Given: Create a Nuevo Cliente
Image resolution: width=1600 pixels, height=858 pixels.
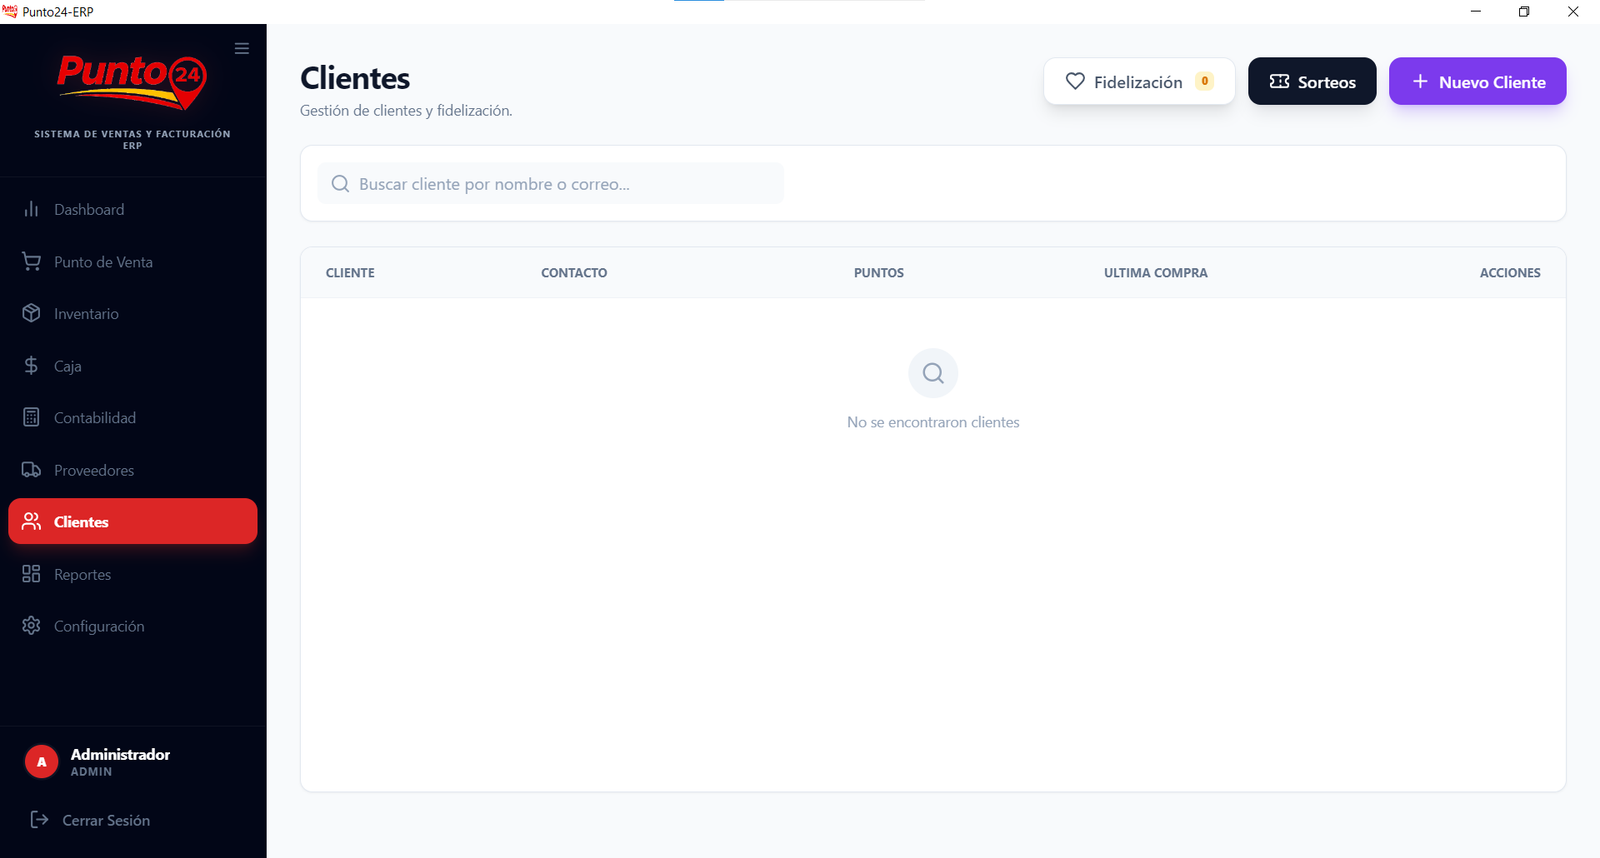Looking at the screenshot, I should tap(1477, 81).
